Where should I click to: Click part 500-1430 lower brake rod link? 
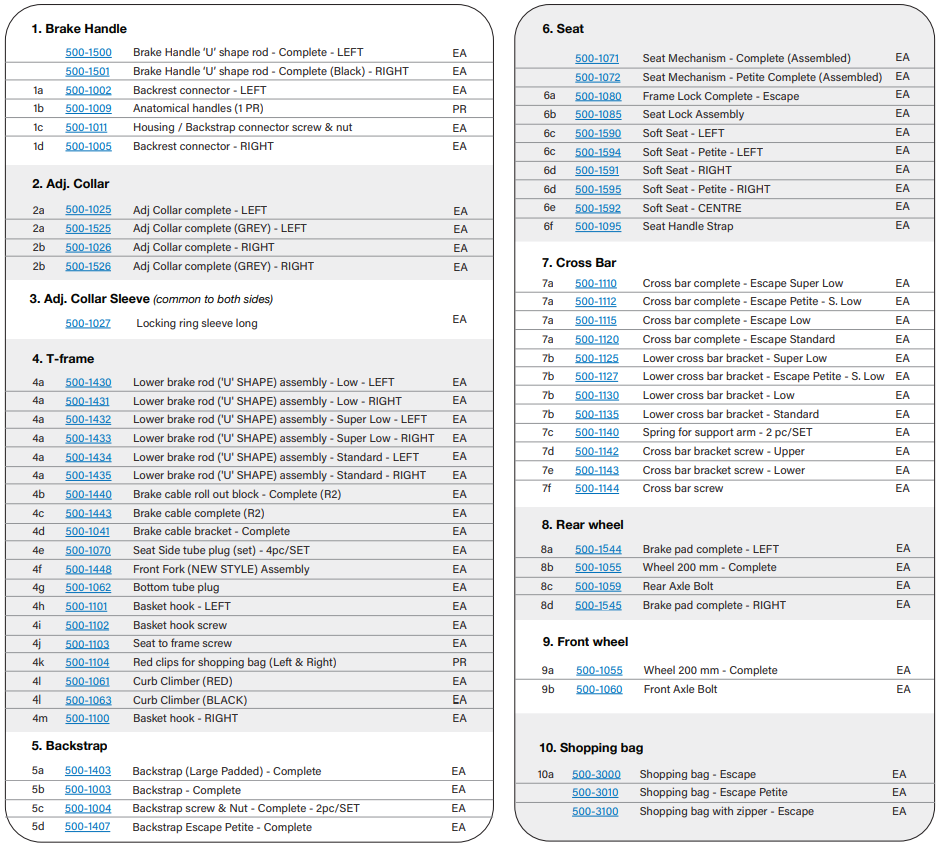88,383
